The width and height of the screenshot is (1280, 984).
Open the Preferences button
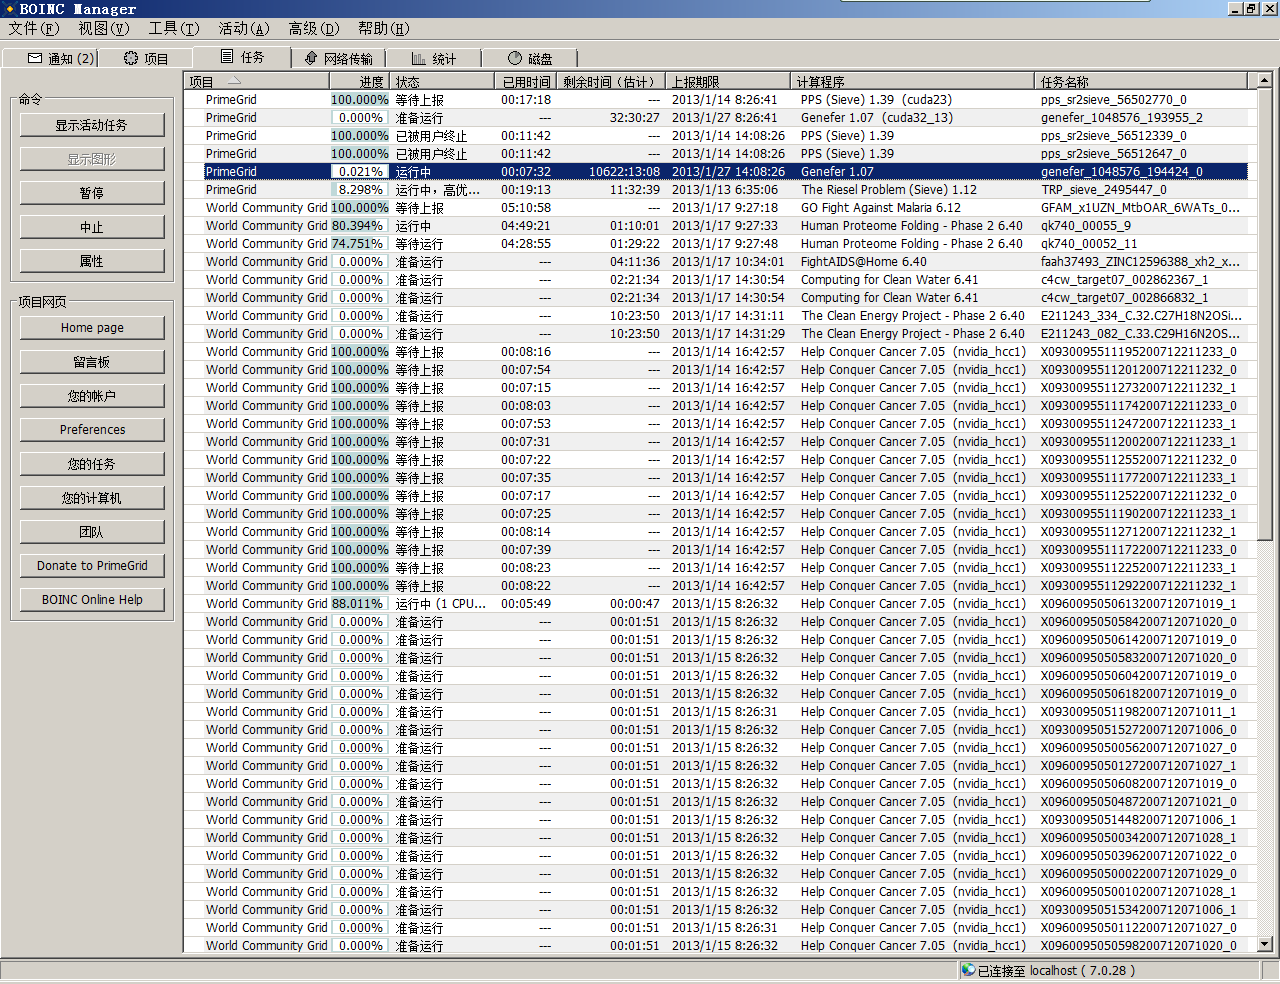coord(92,430)
